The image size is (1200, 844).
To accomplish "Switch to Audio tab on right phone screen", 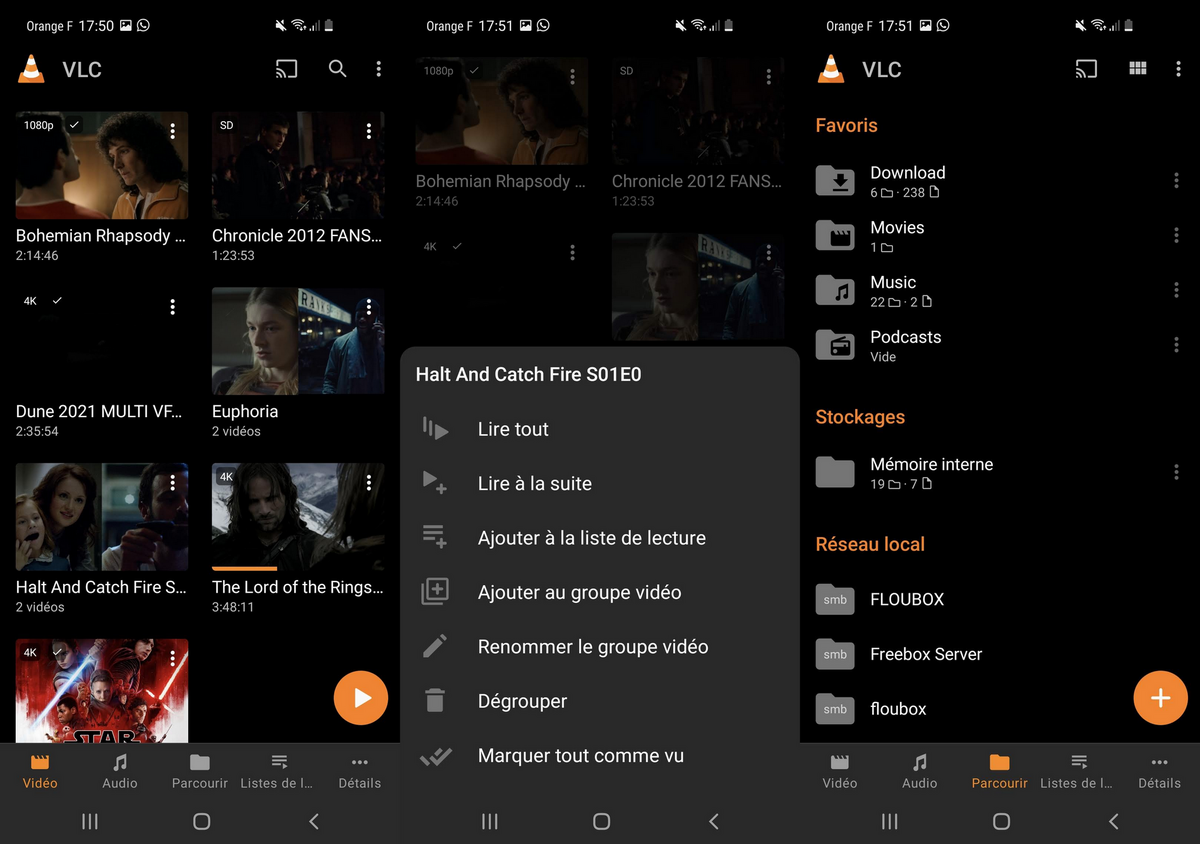I will pyautogui.click(x=920, y=771).
